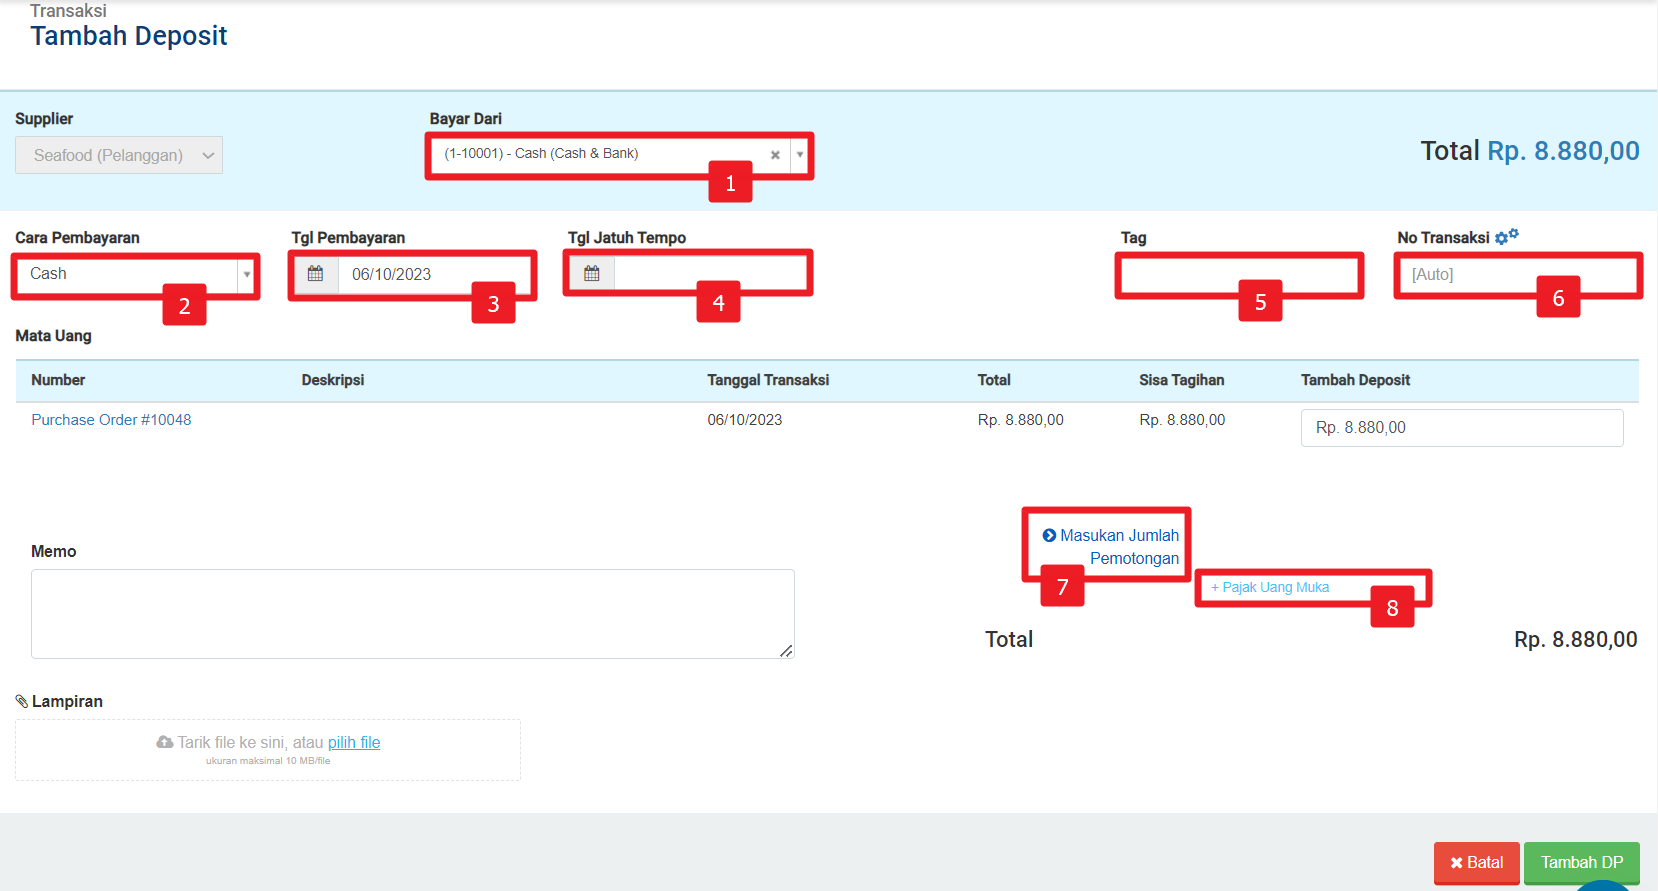The height and width of the screenshot is (891, 1658).
Task: Click the Tambah Deposit amount field
Action: coord(1462,428)
